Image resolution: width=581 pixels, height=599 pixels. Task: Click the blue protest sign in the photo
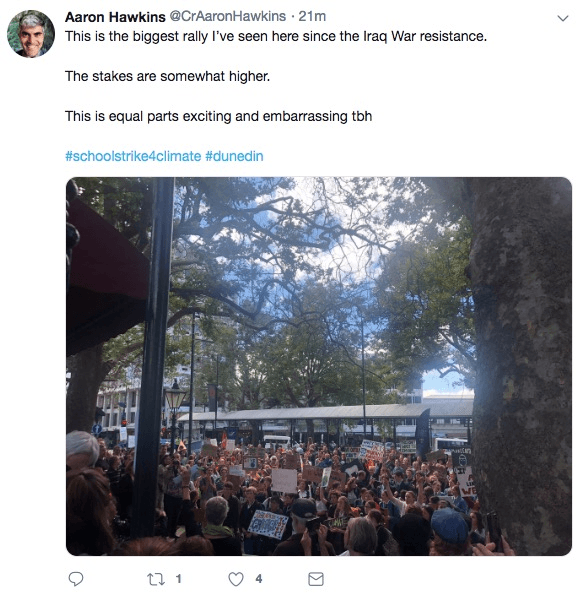click(x=267, y=524)
